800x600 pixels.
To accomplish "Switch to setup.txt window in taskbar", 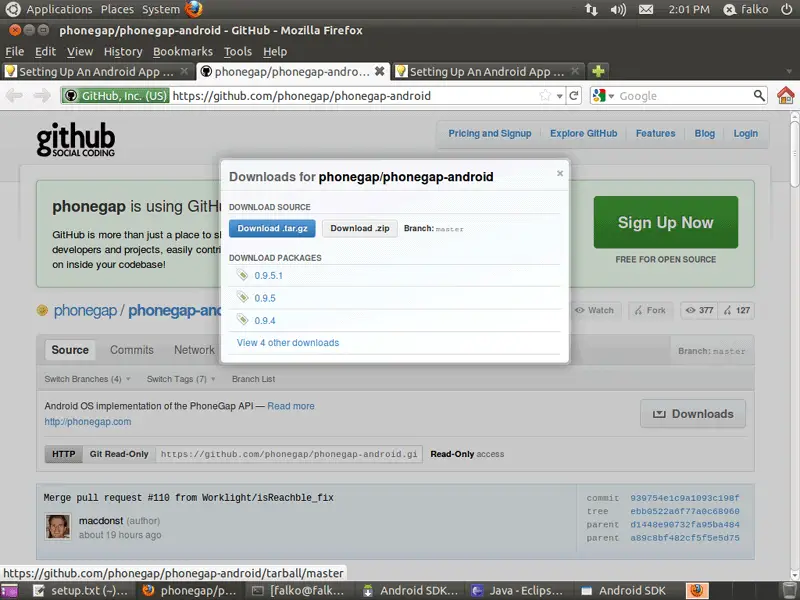I will coord(81,590).
